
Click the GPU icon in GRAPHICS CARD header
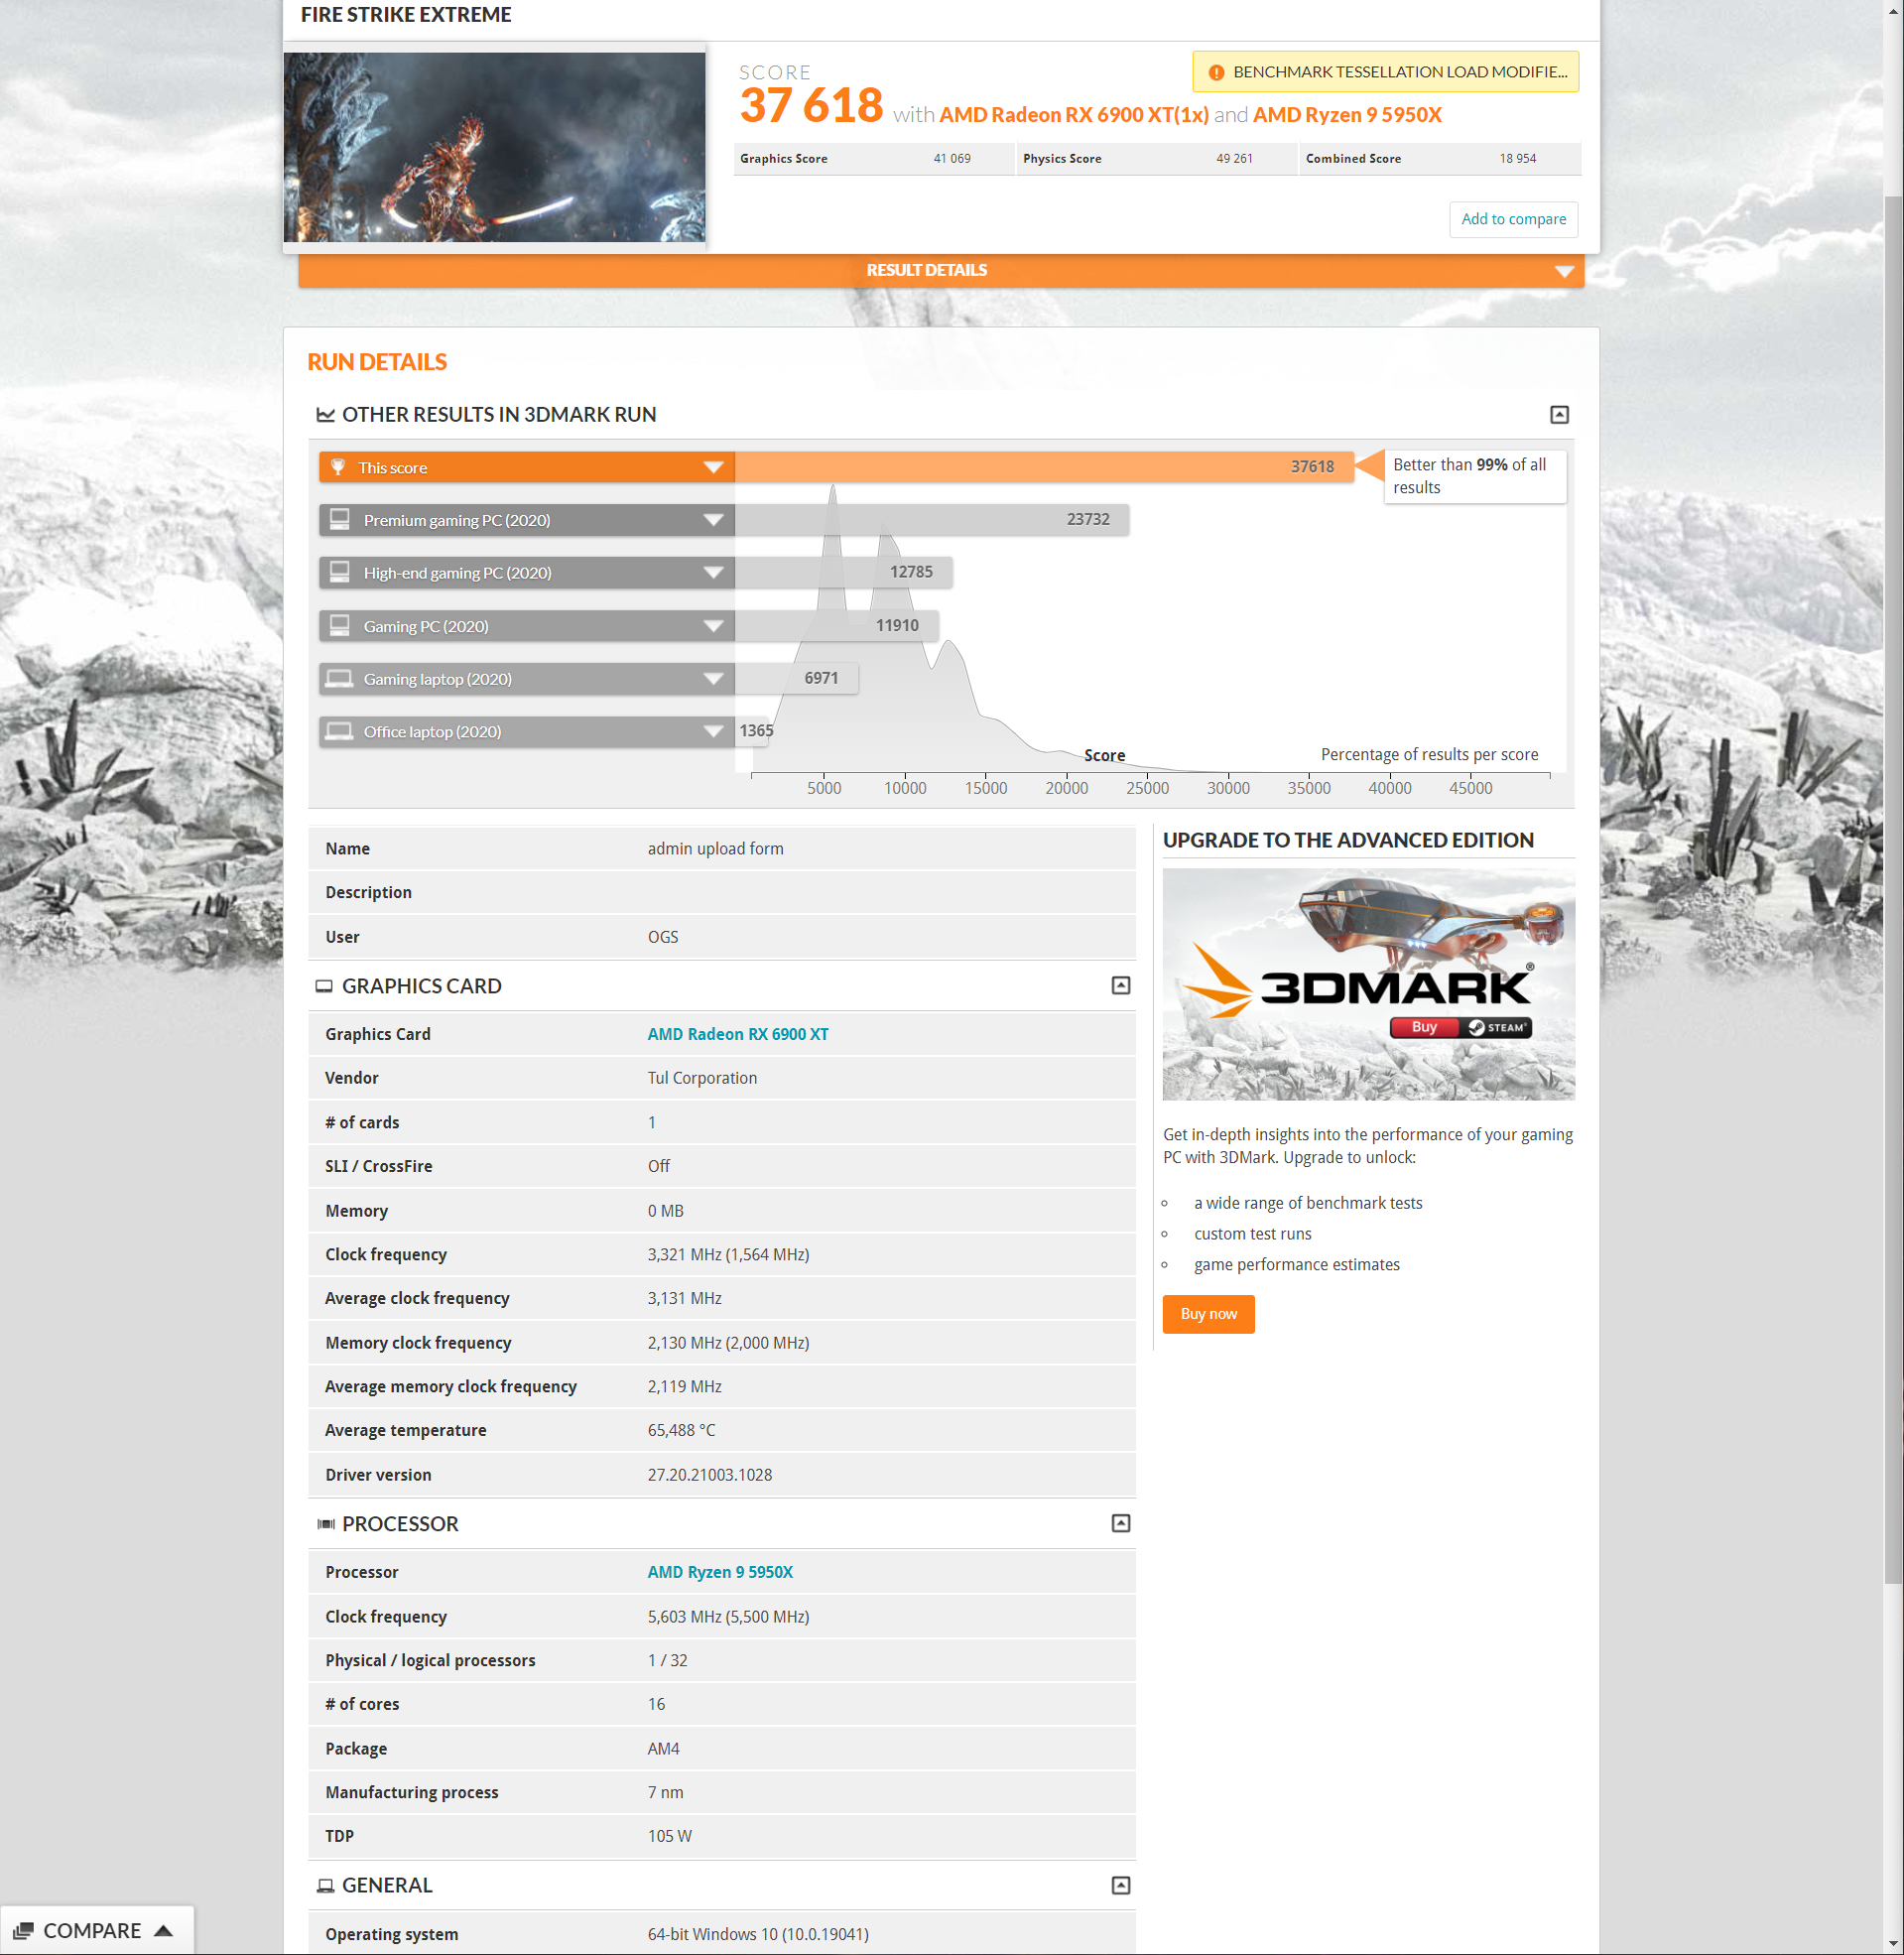324,986
